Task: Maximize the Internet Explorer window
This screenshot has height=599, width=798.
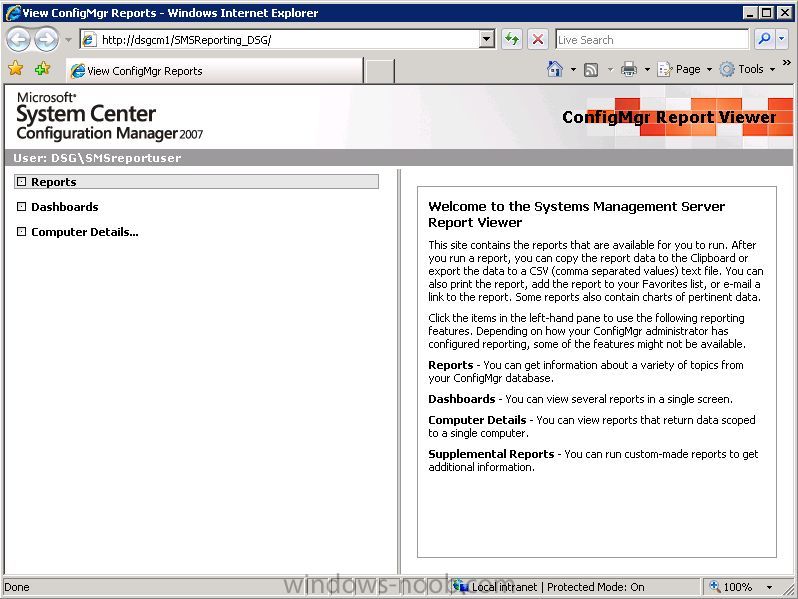Action: click(766, 13)
